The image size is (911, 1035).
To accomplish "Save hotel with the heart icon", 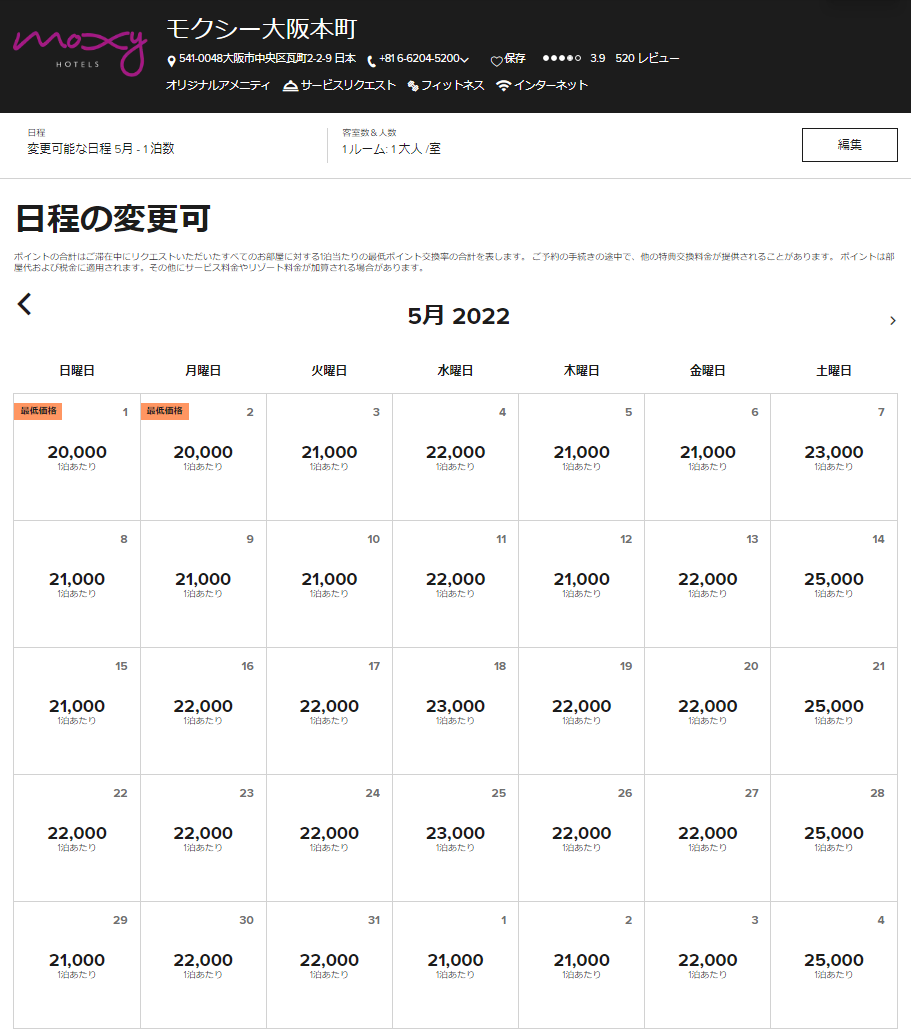I will [496, 61].
